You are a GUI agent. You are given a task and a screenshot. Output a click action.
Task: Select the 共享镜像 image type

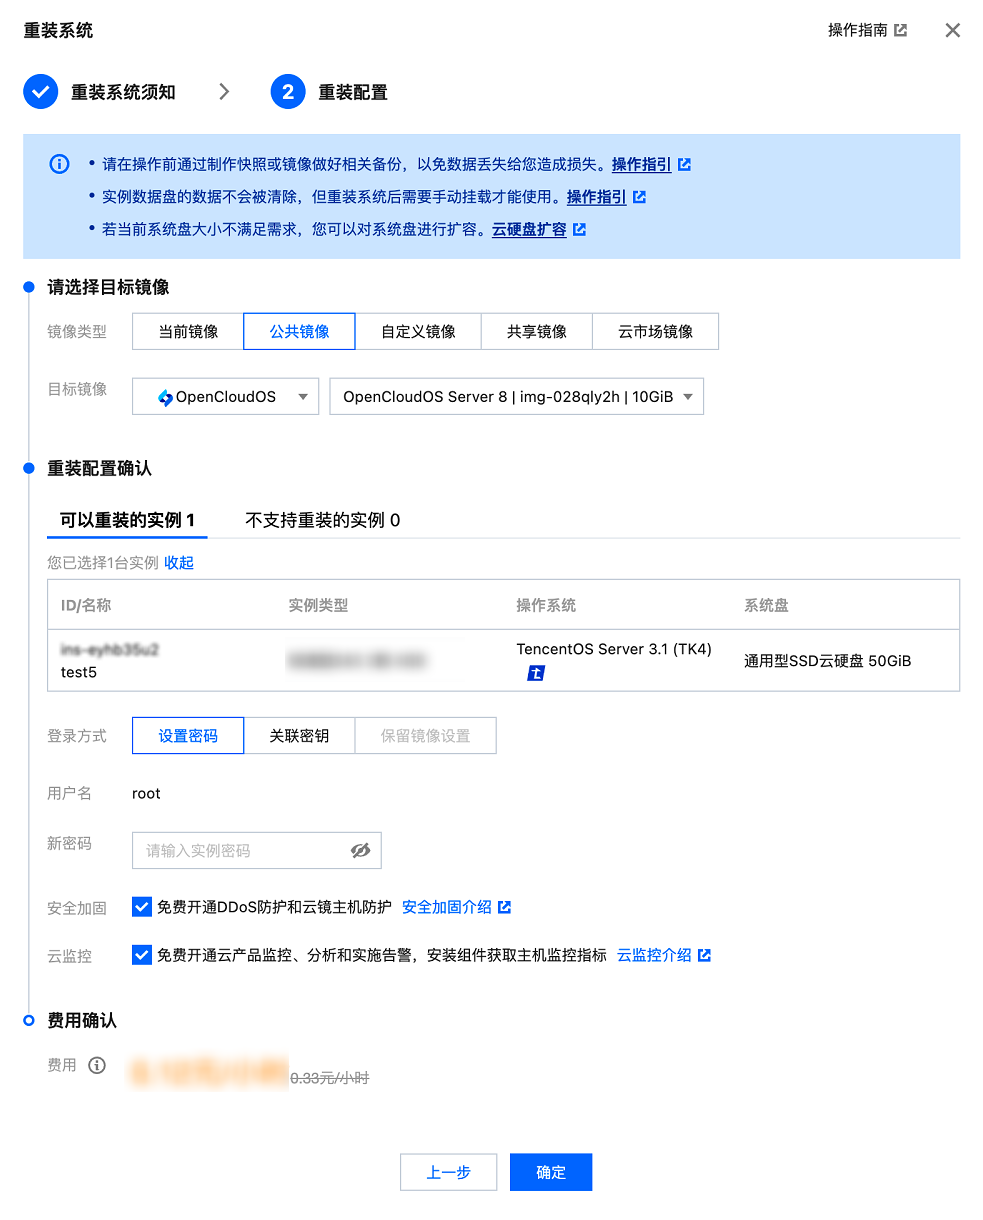[537, 332]
